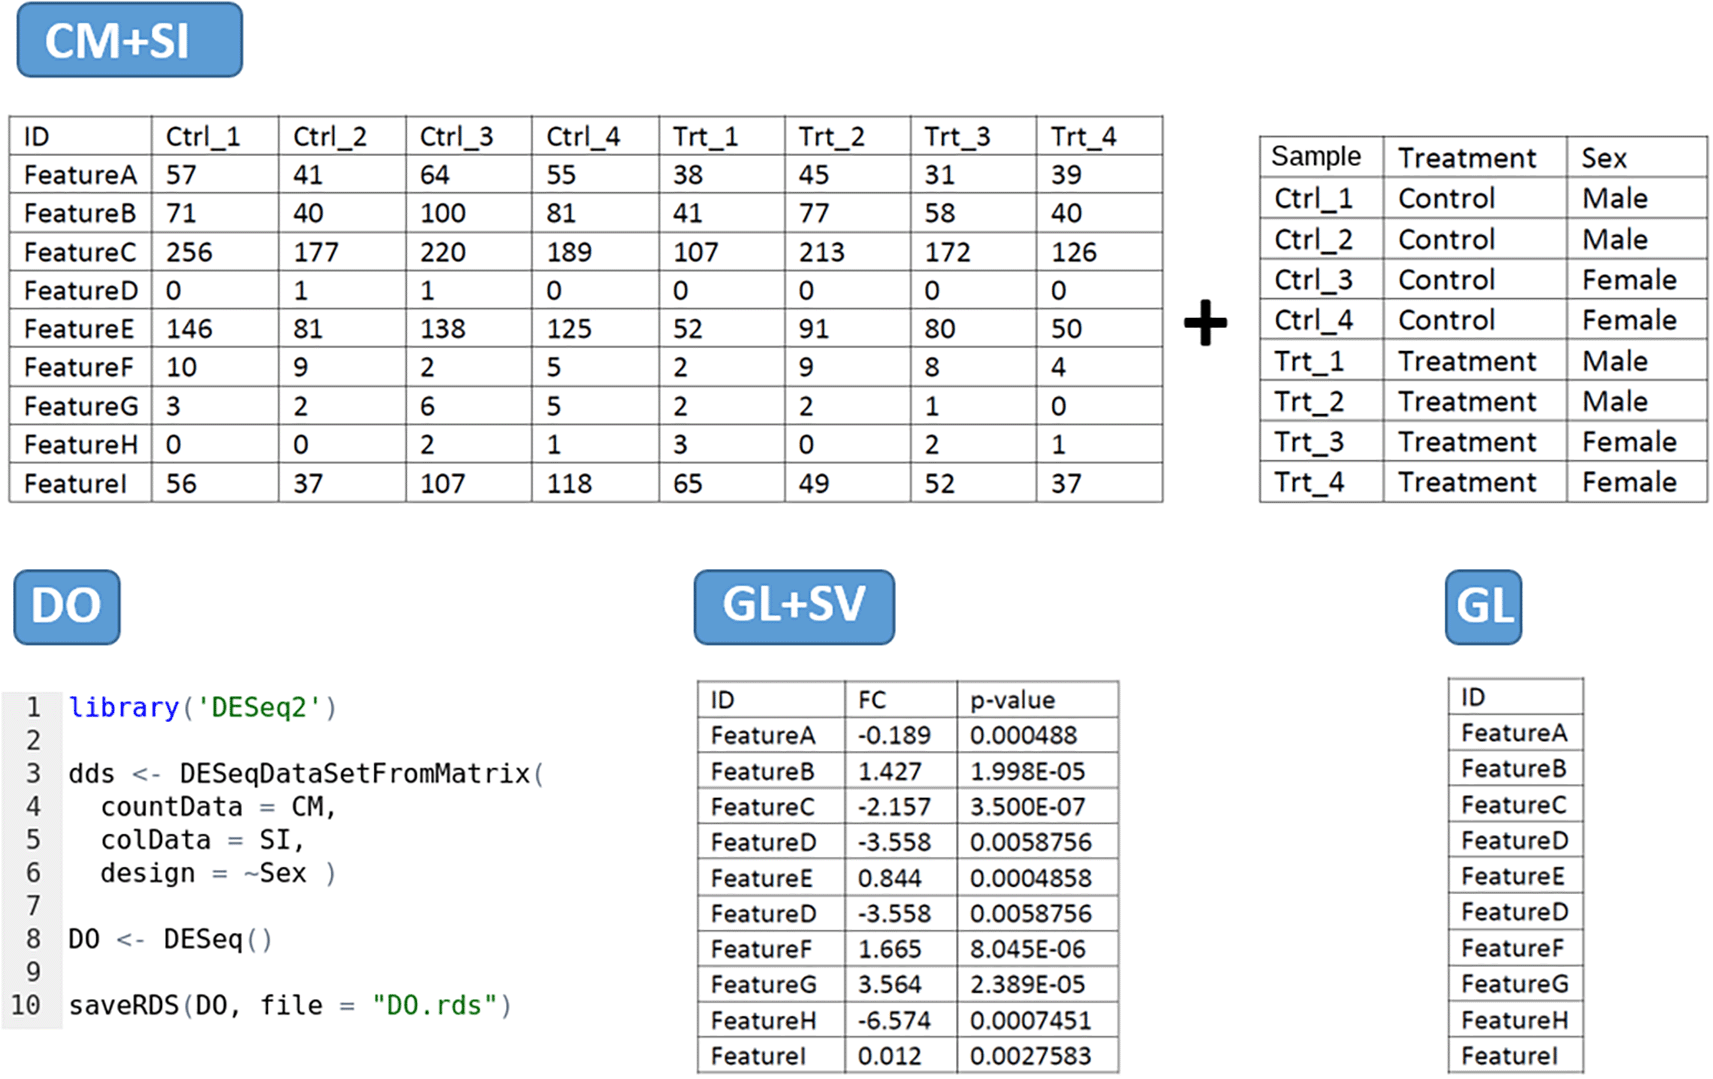This screenshot has height=1079, width=1713.
Task: Select the p-value column header
Action: [x=1012, y=700]
